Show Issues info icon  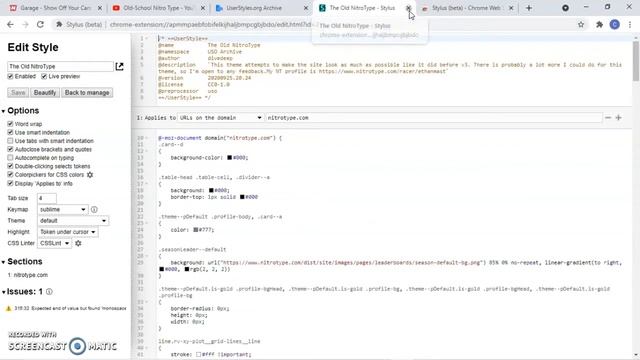[x=49, y=292]
